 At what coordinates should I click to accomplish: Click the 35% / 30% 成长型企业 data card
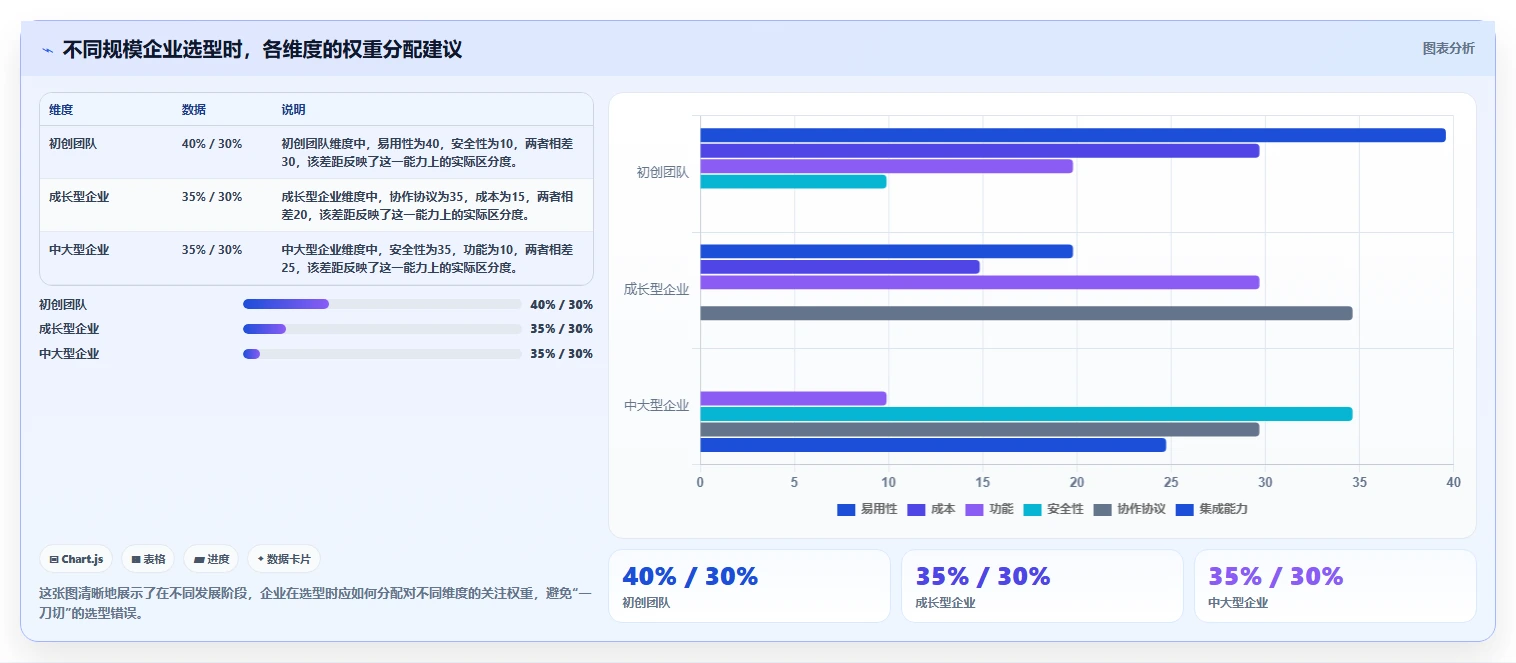[1042, 586]
